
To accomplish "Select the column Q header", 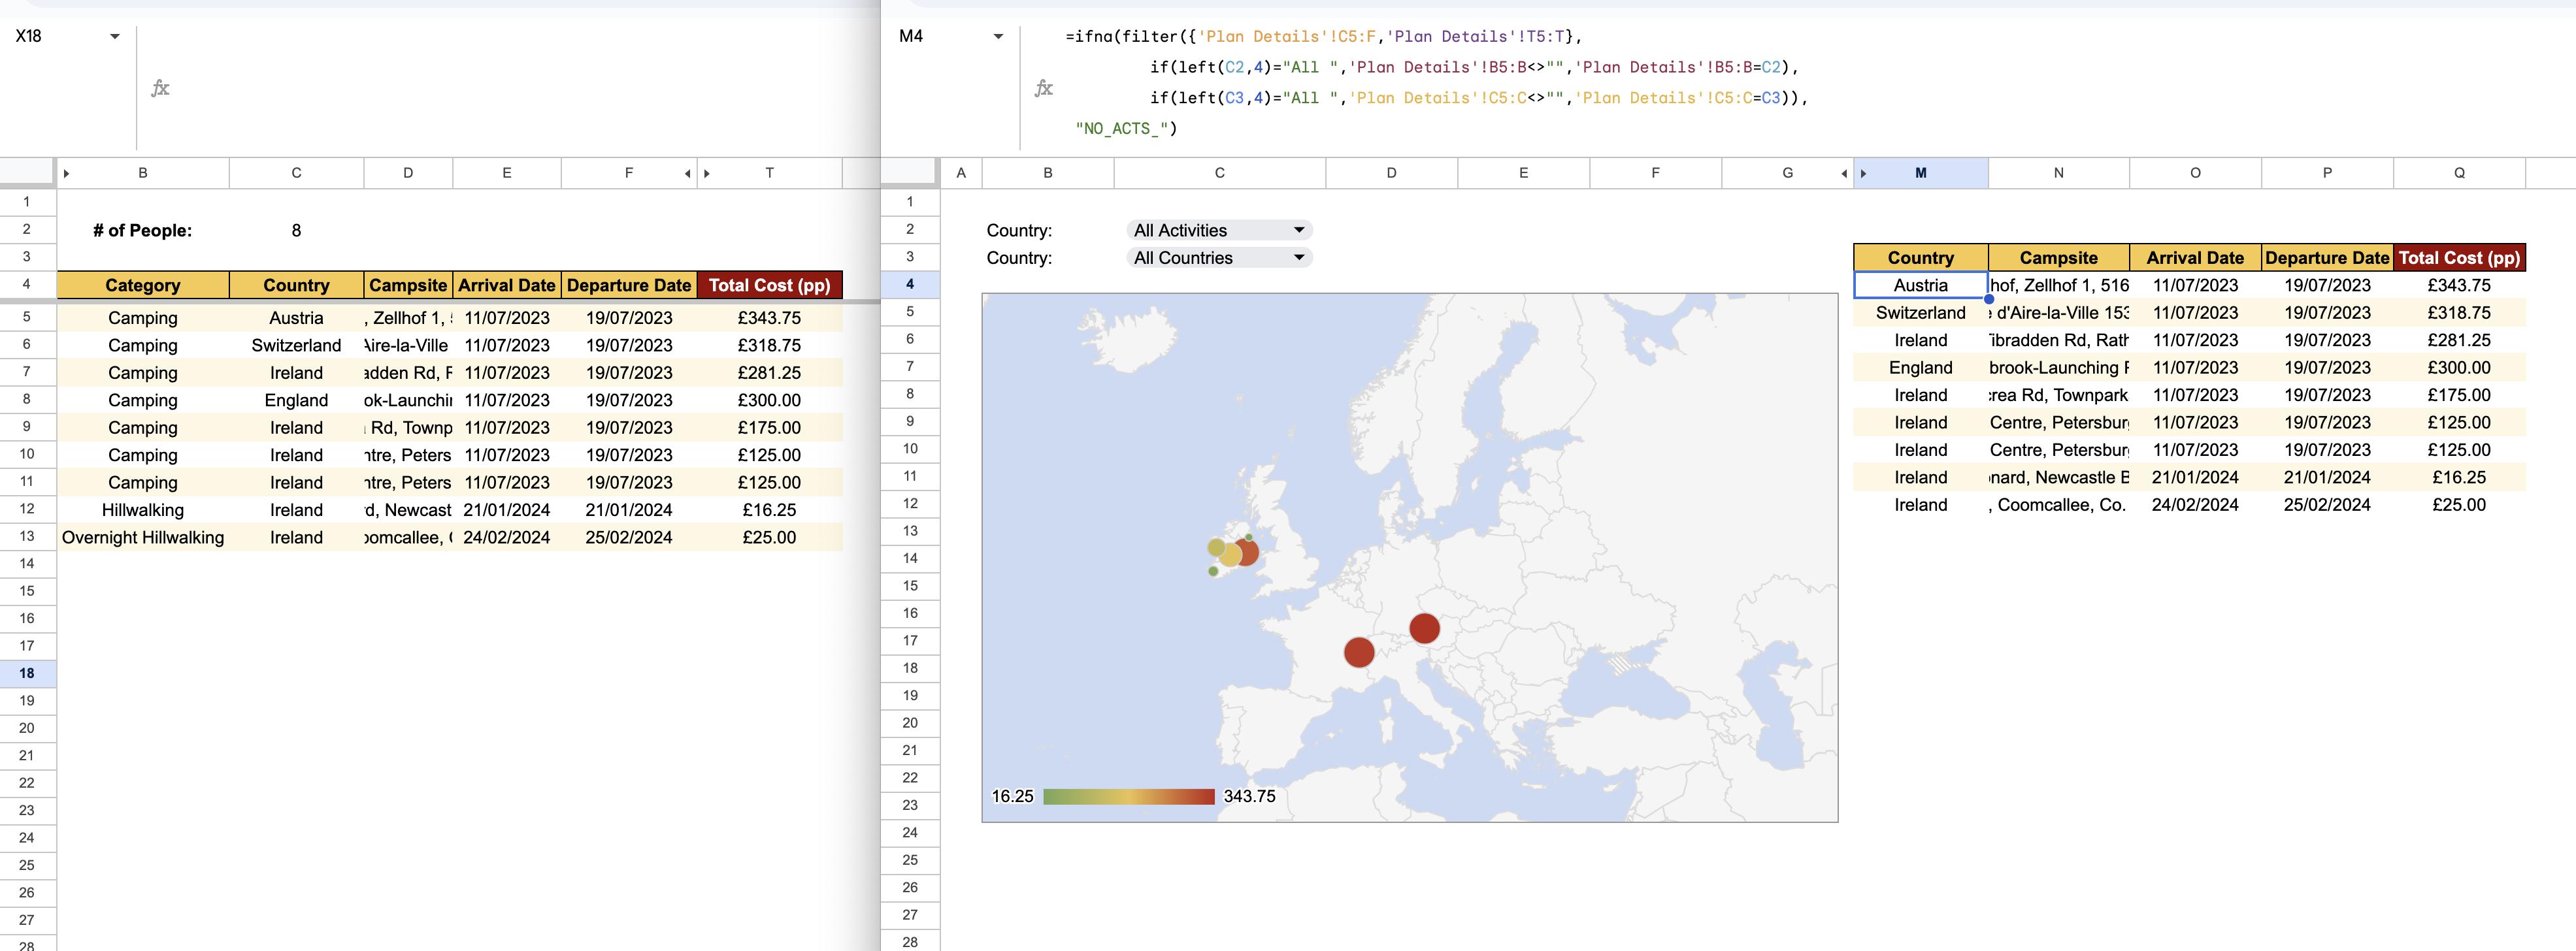I will coord(2458,173).
